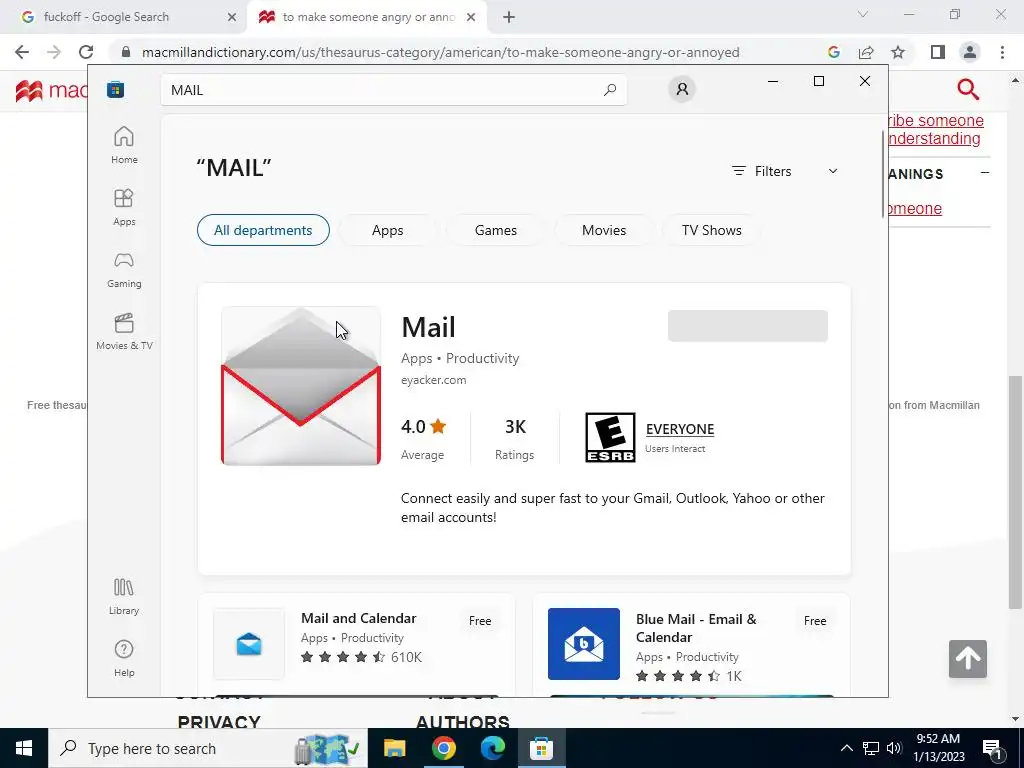Image resolution: width=1024 pixels, height=768 pixels.
Task: Open a new Chrome tab
Action: [509, 17]
